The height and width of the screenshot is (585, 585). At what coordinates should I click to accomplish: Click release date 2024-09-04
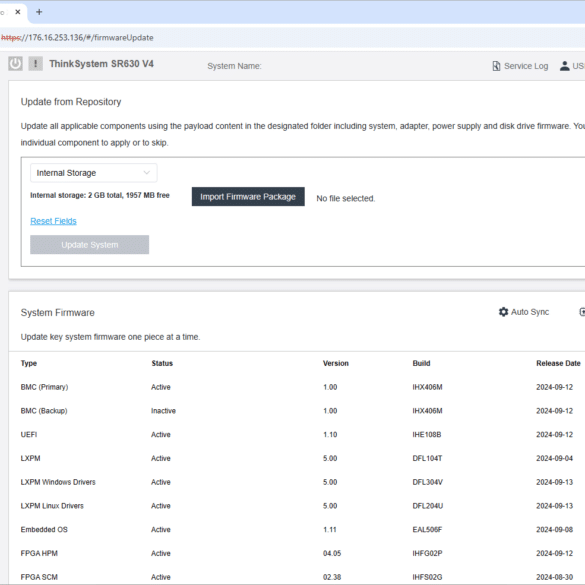pyautogui.click(x=554, y=458)
